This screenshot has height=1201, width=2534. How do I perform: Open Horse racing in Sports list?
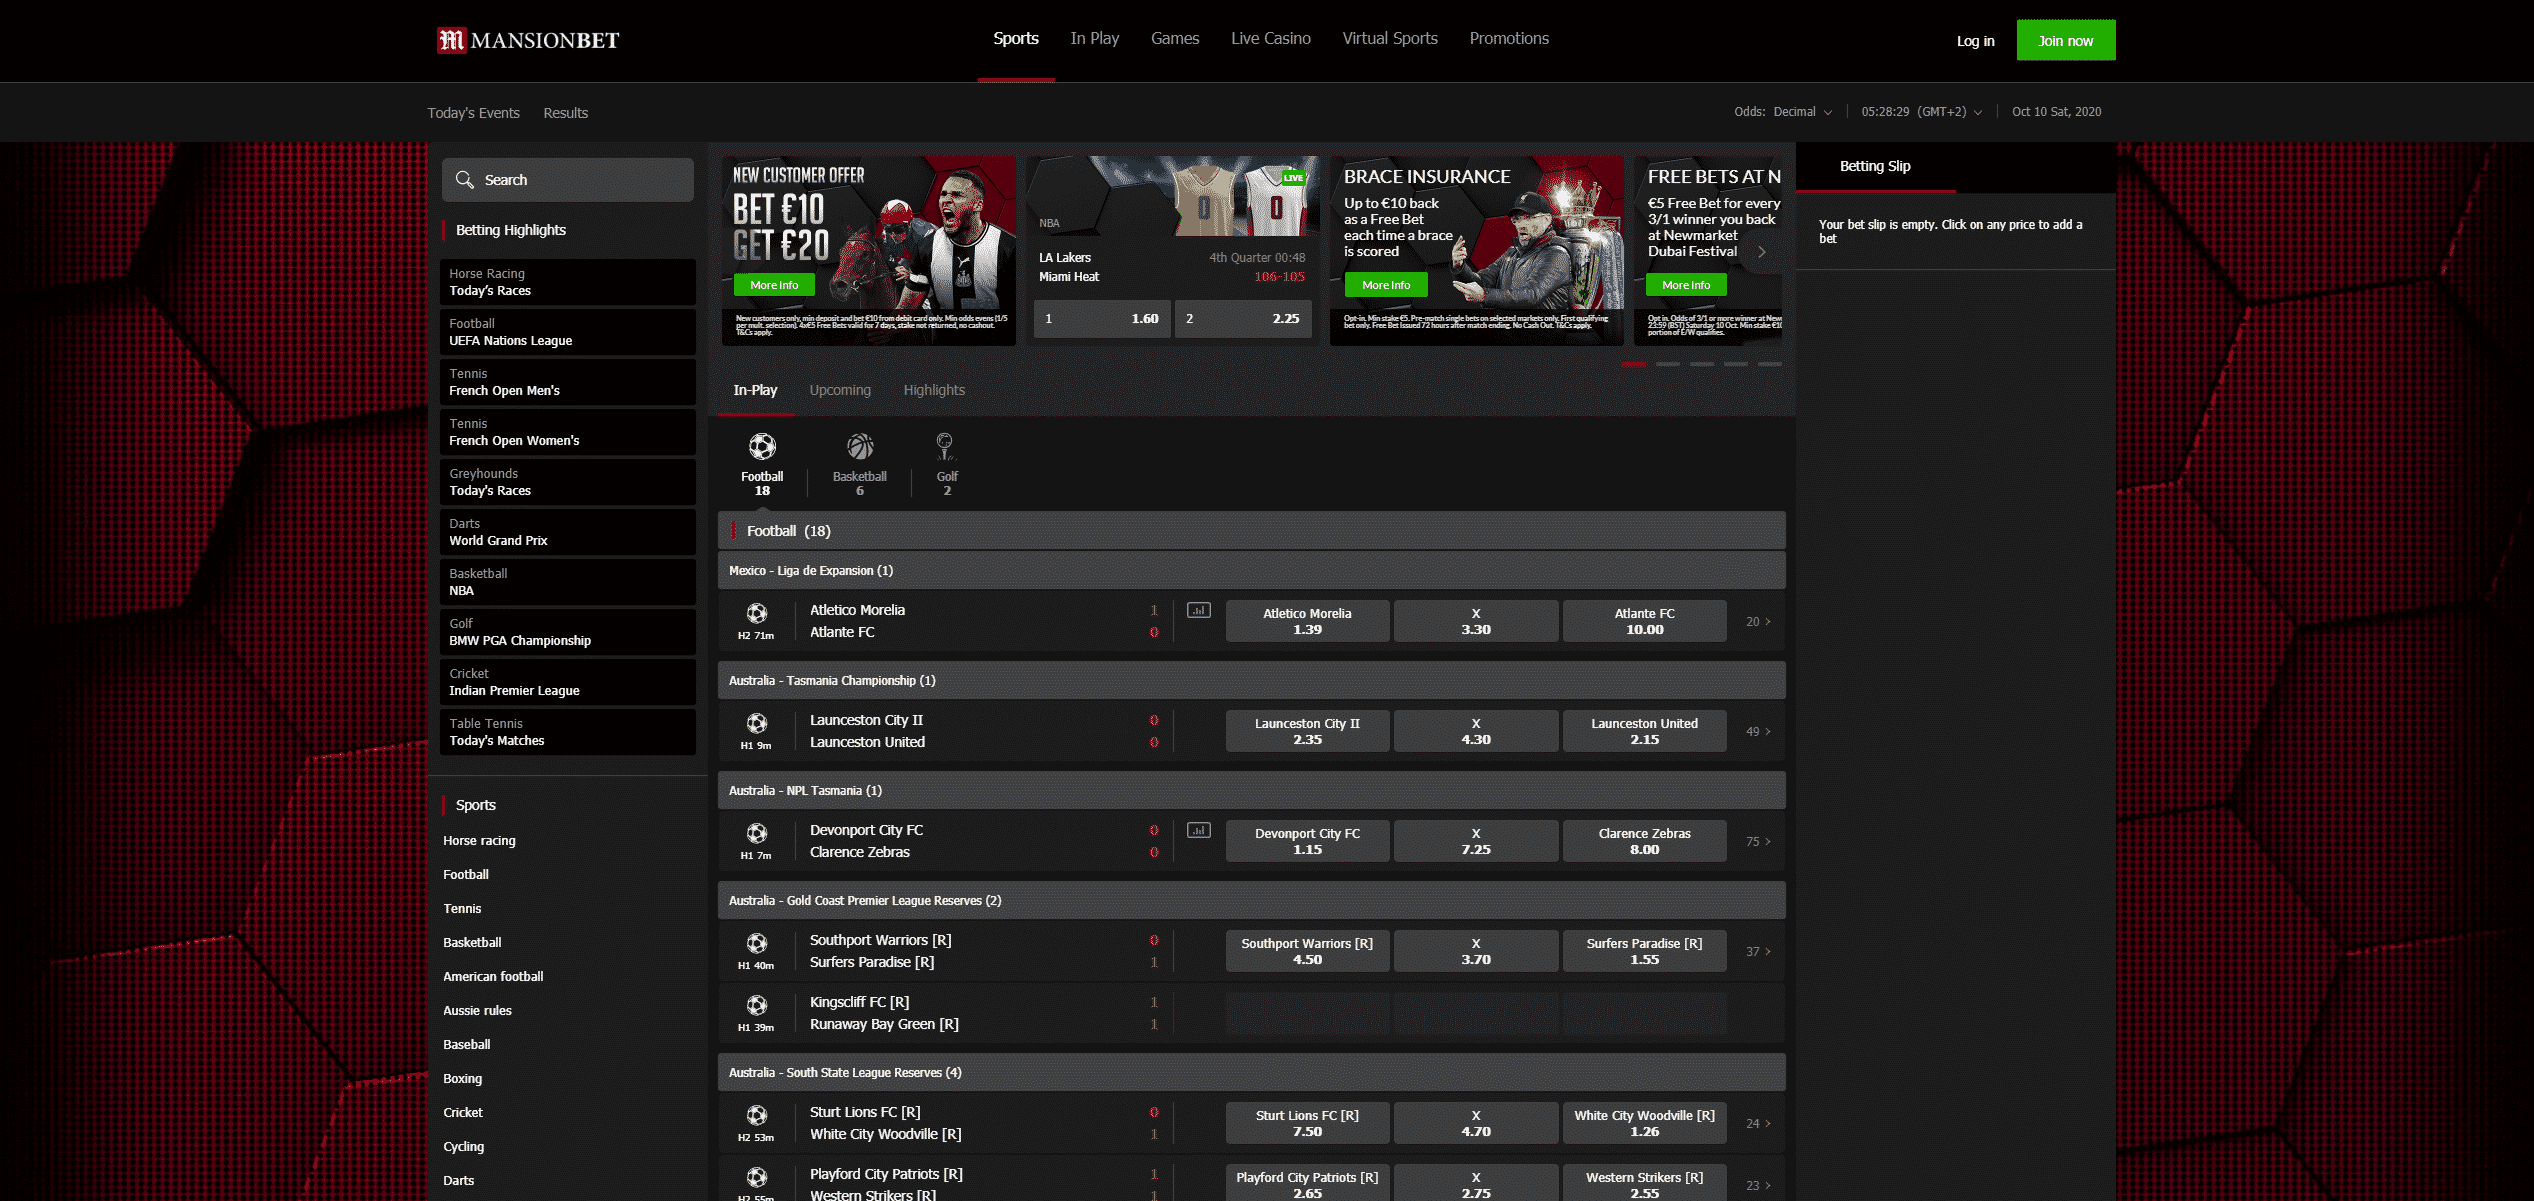tap(479, 841)
